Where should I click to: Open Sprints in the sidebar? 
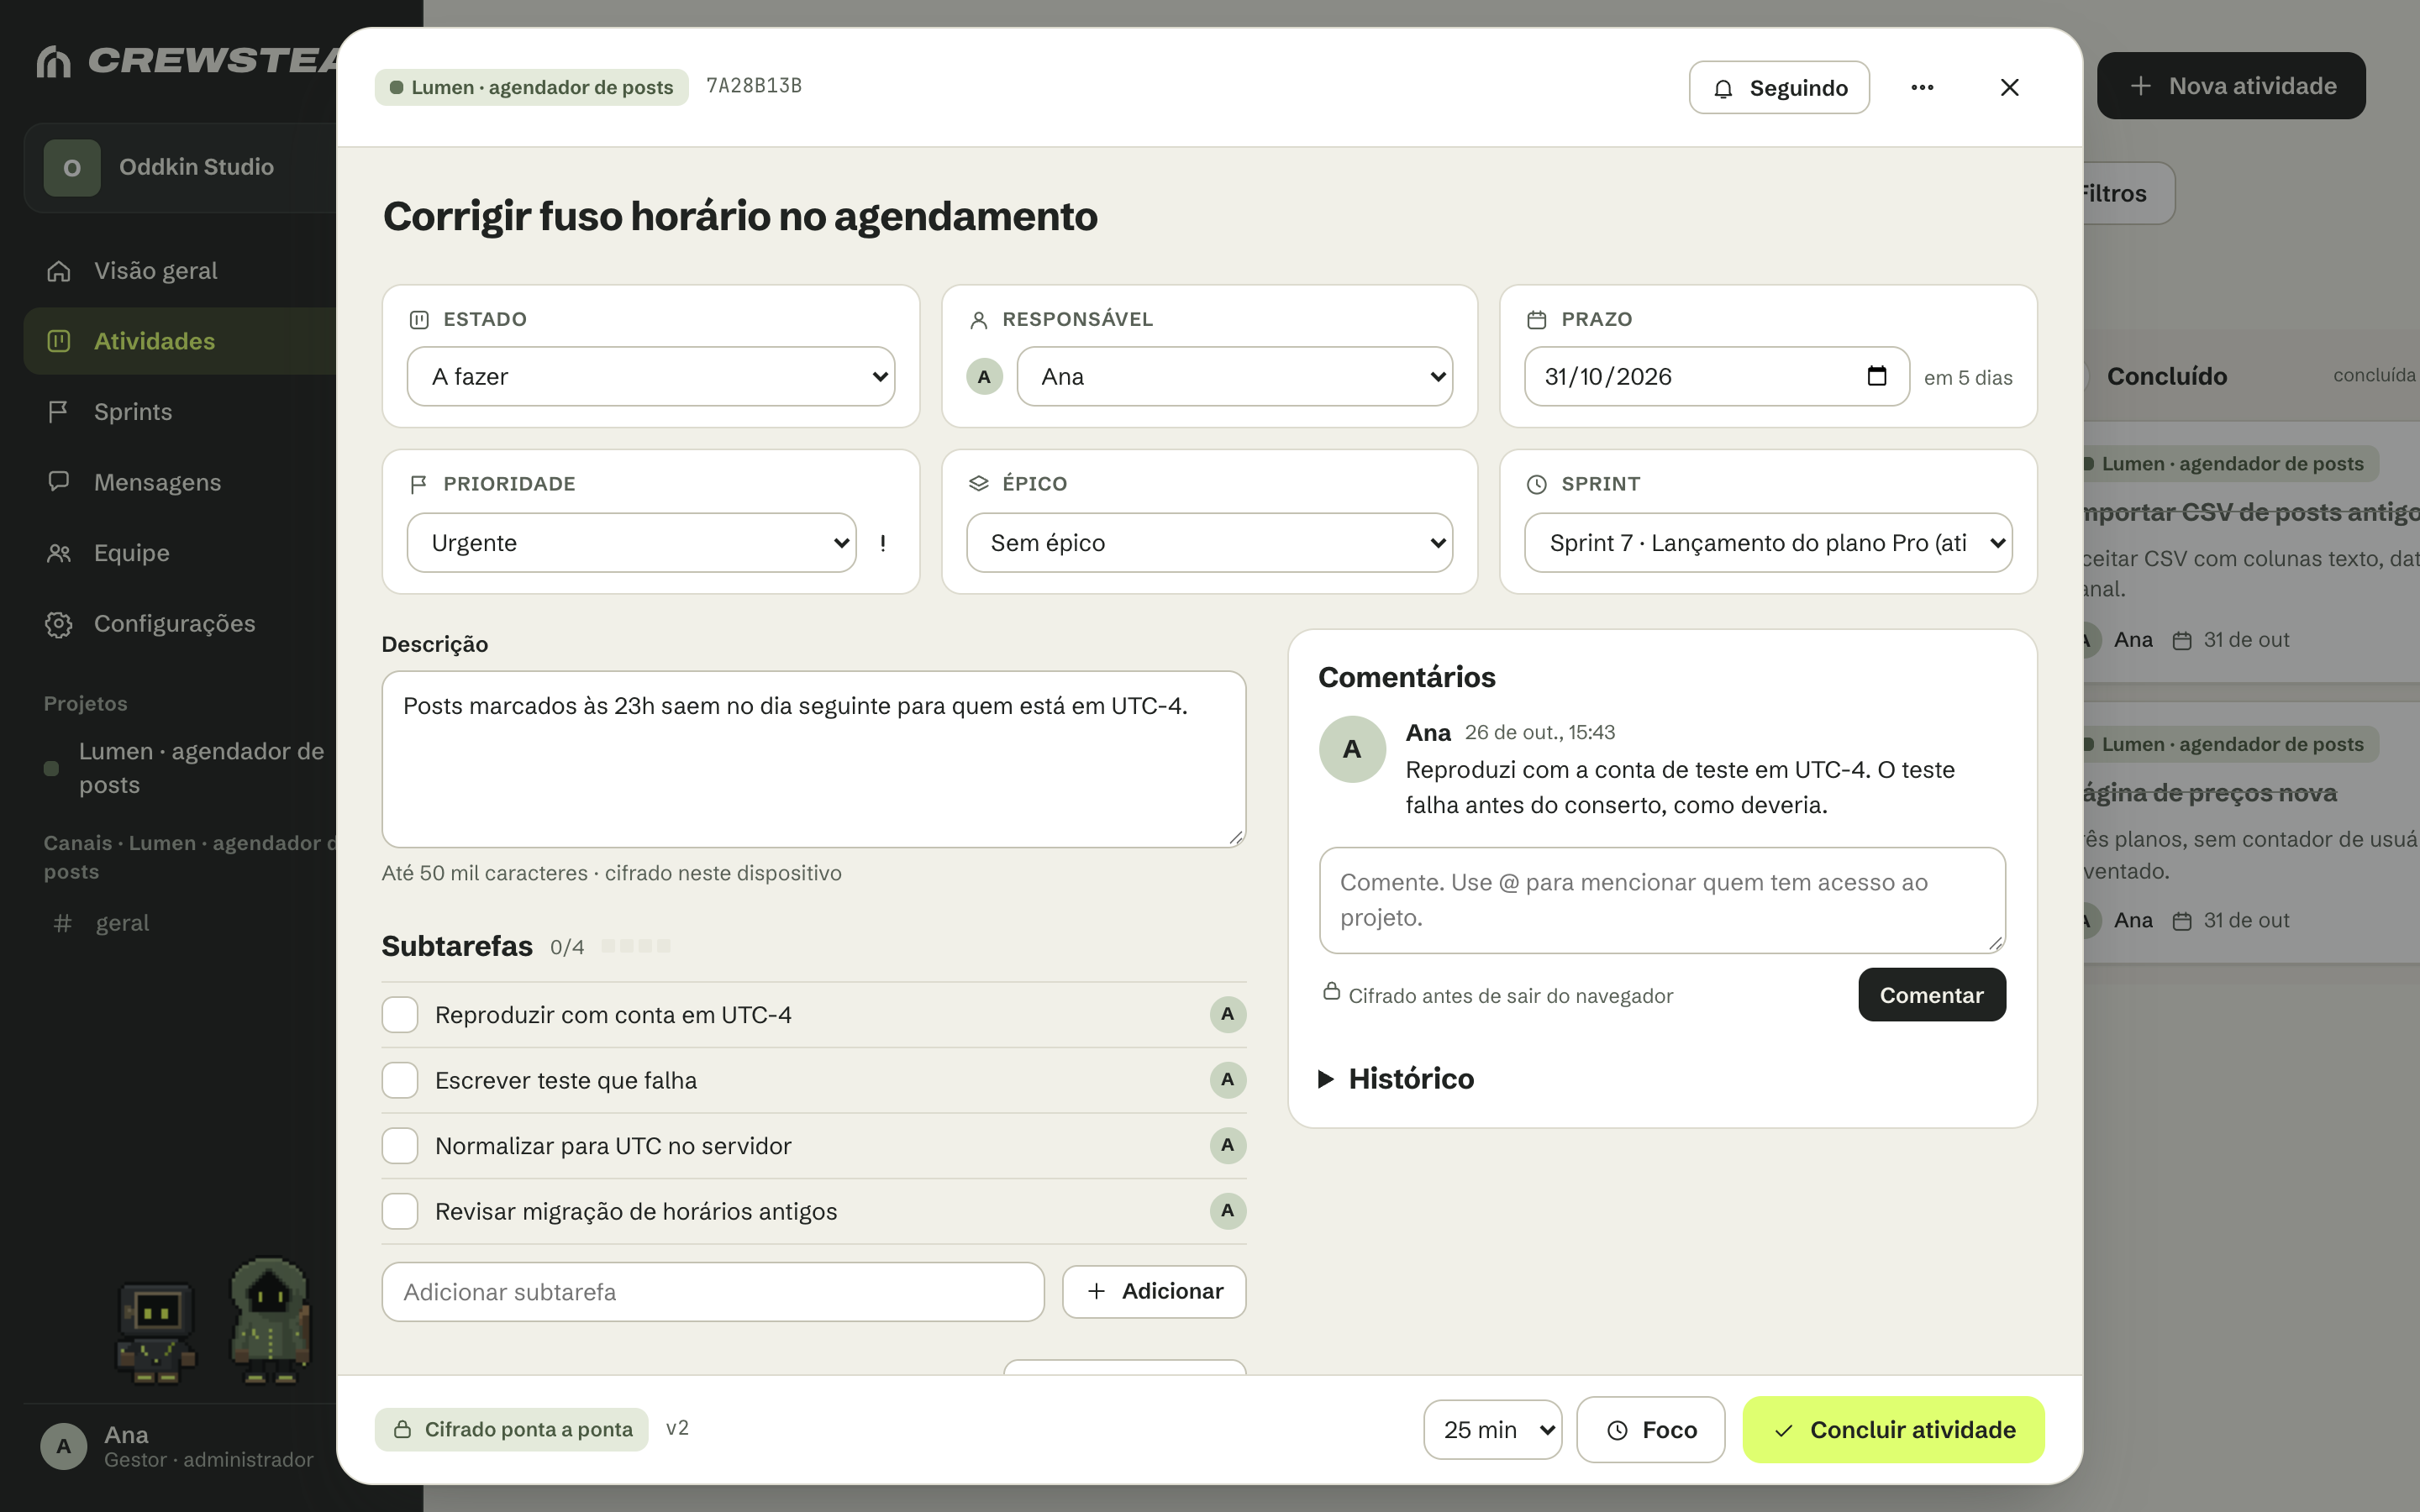coord(180,411)
